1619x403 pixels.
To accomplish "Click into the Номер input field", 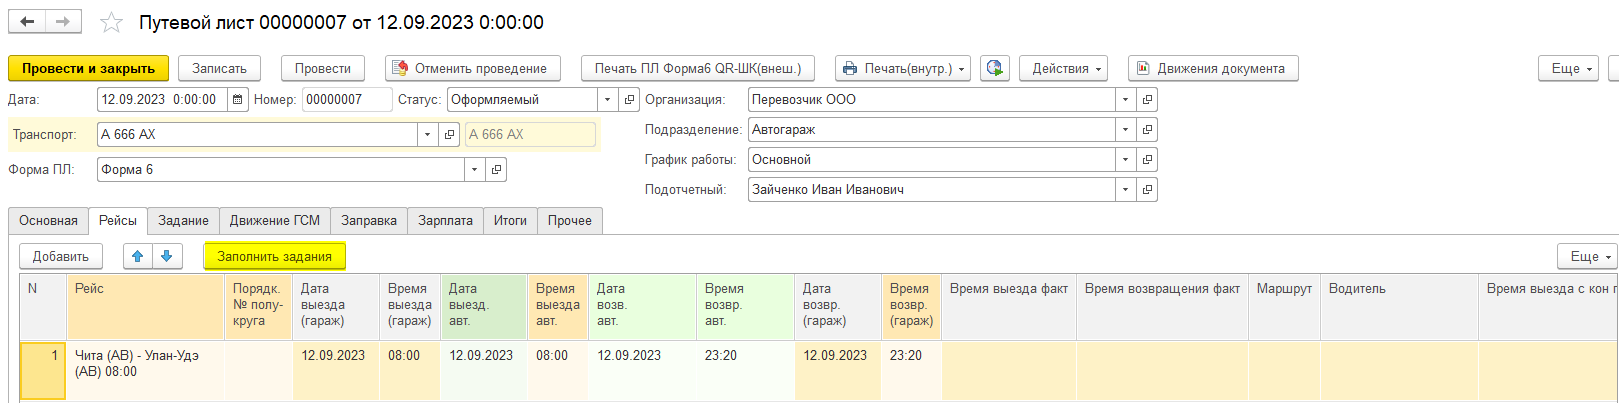I will [345, 100].
